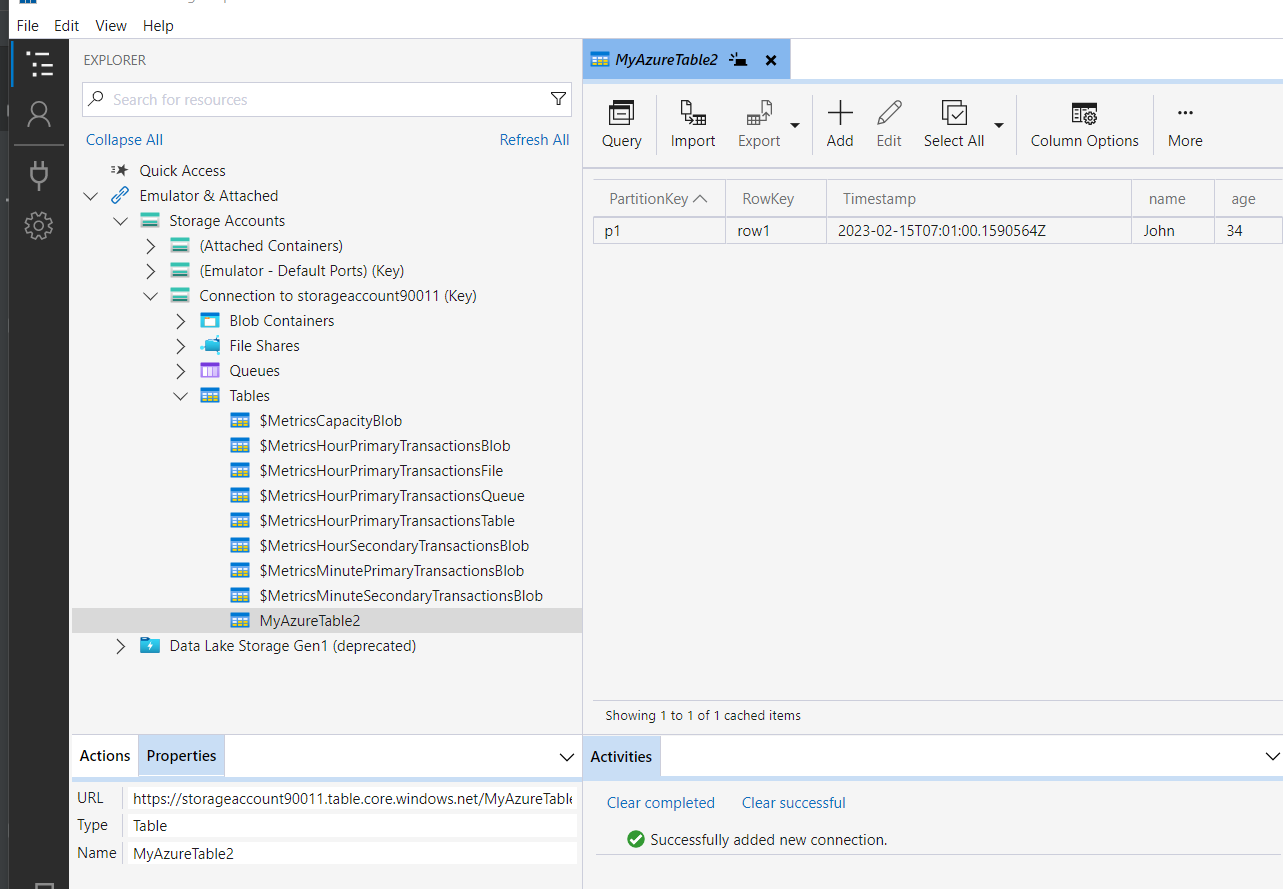Expand Blob Containers chevron
This screenshot has height=889, width=1283.
[x=181, y=321]
